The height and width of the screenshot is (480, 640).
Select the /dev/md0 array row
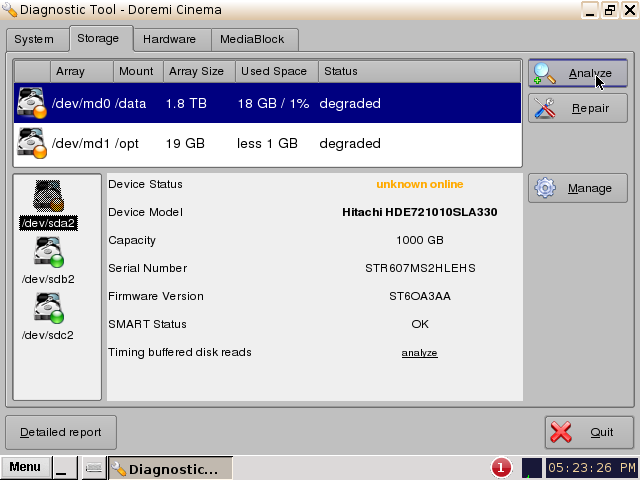(x=267, y=103)
